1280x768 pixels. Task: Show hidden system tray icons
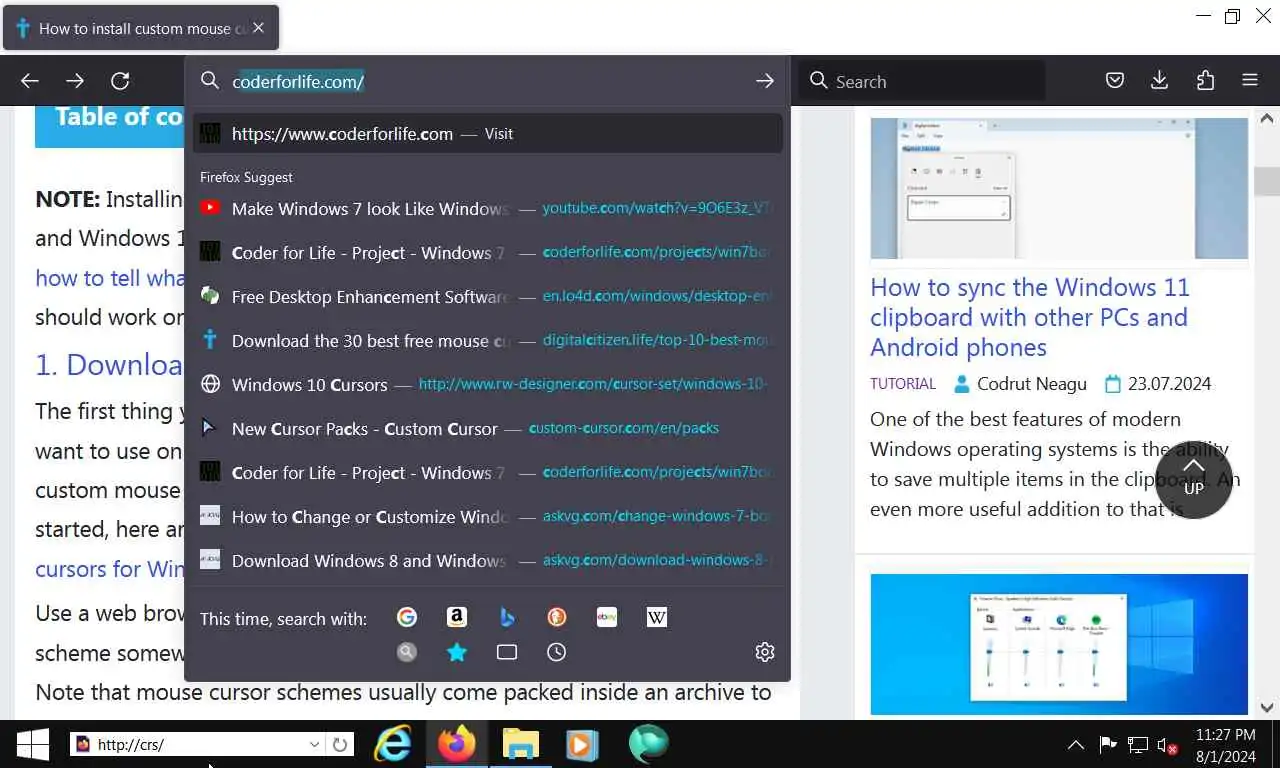point(1076,745)
